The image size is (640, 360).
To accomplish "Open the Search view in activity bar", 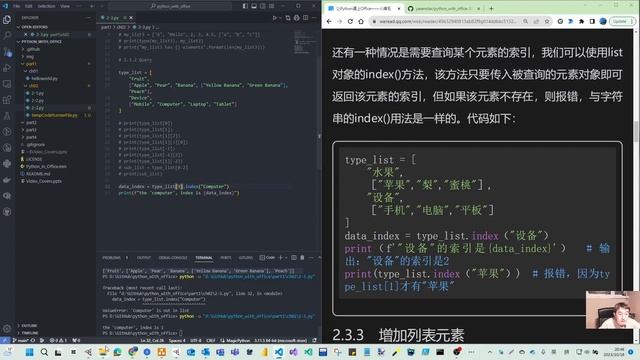I will [x=7, y=36].
